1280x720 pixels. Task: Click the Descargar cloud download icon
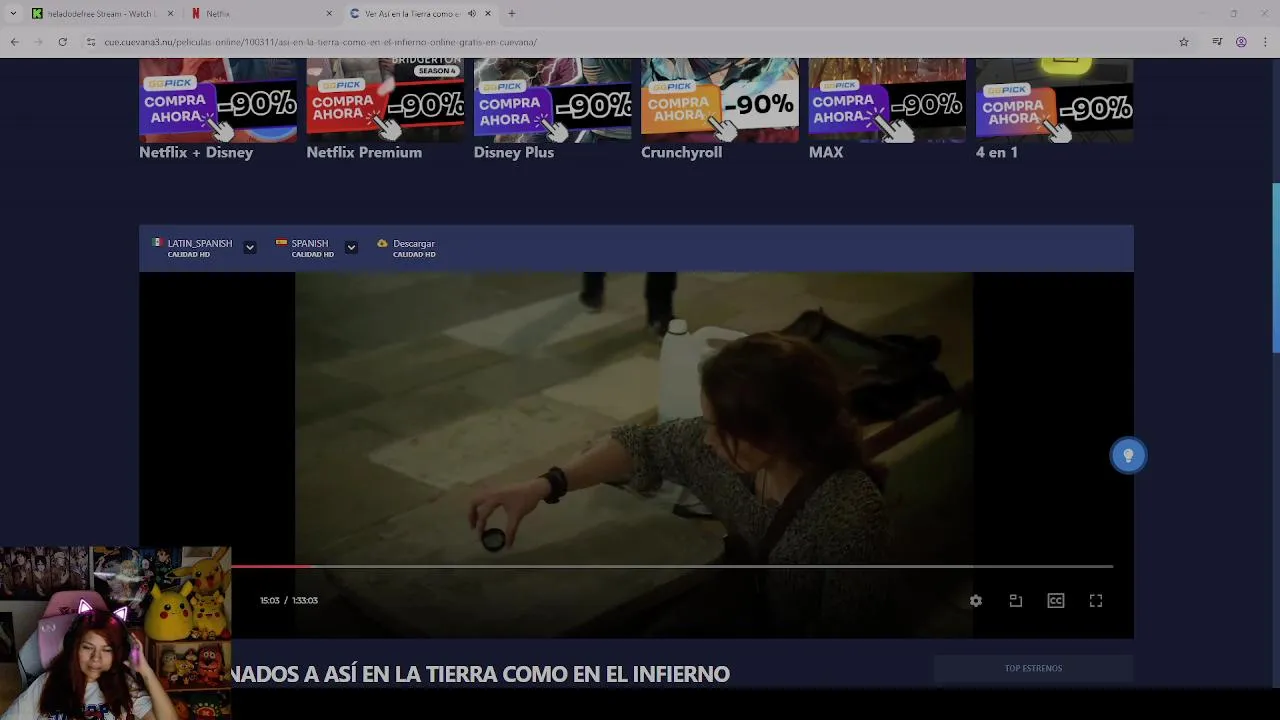[x=382, y=243]
